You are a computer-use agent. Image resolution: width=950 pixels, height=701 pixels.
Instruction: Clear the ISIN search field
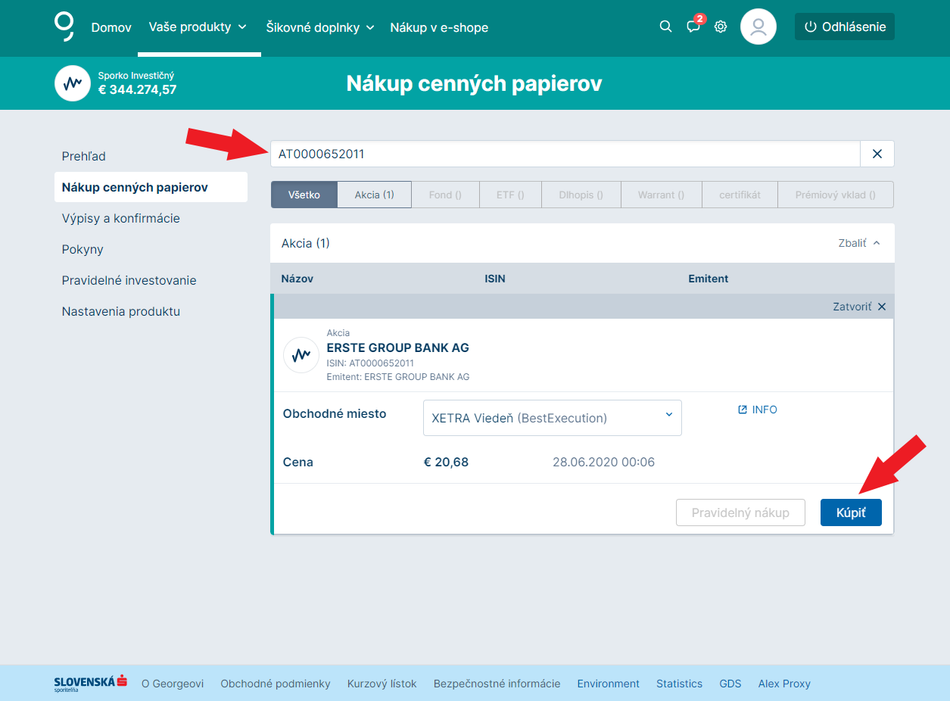pyautogui.click(x=877, y=154)
